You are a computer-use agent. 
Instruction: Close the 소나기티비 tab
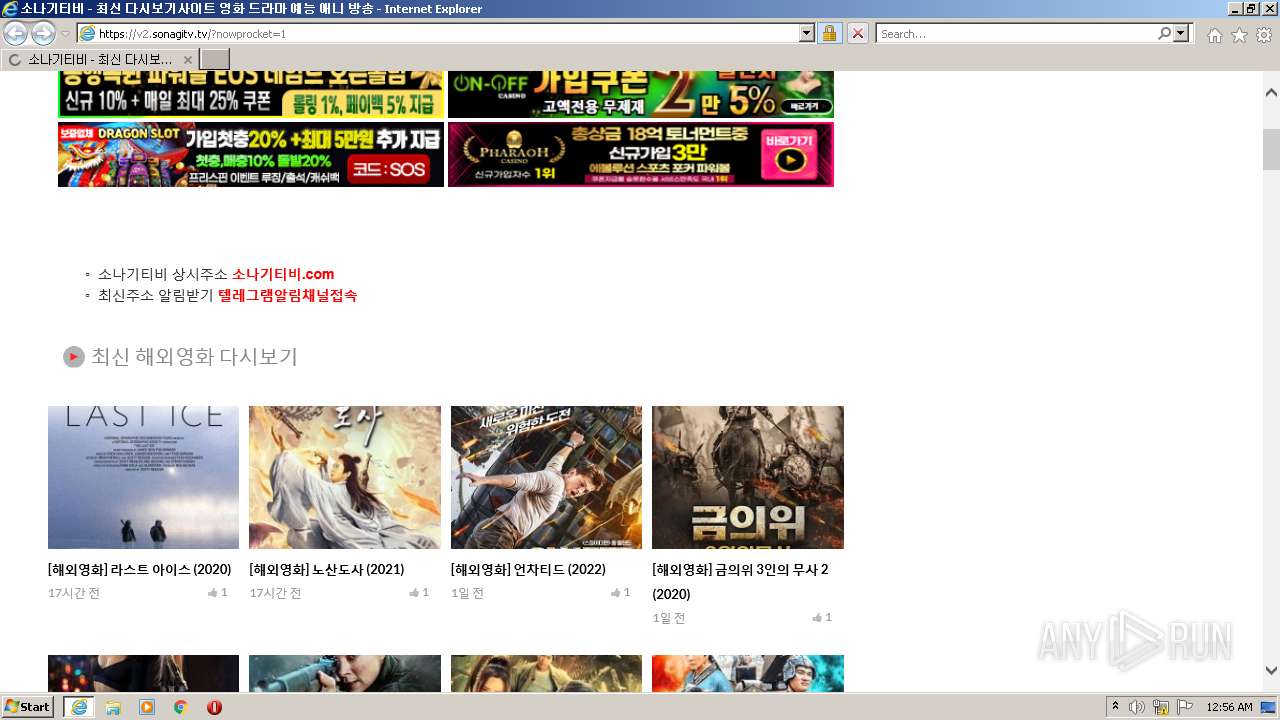tap(187, 60)
